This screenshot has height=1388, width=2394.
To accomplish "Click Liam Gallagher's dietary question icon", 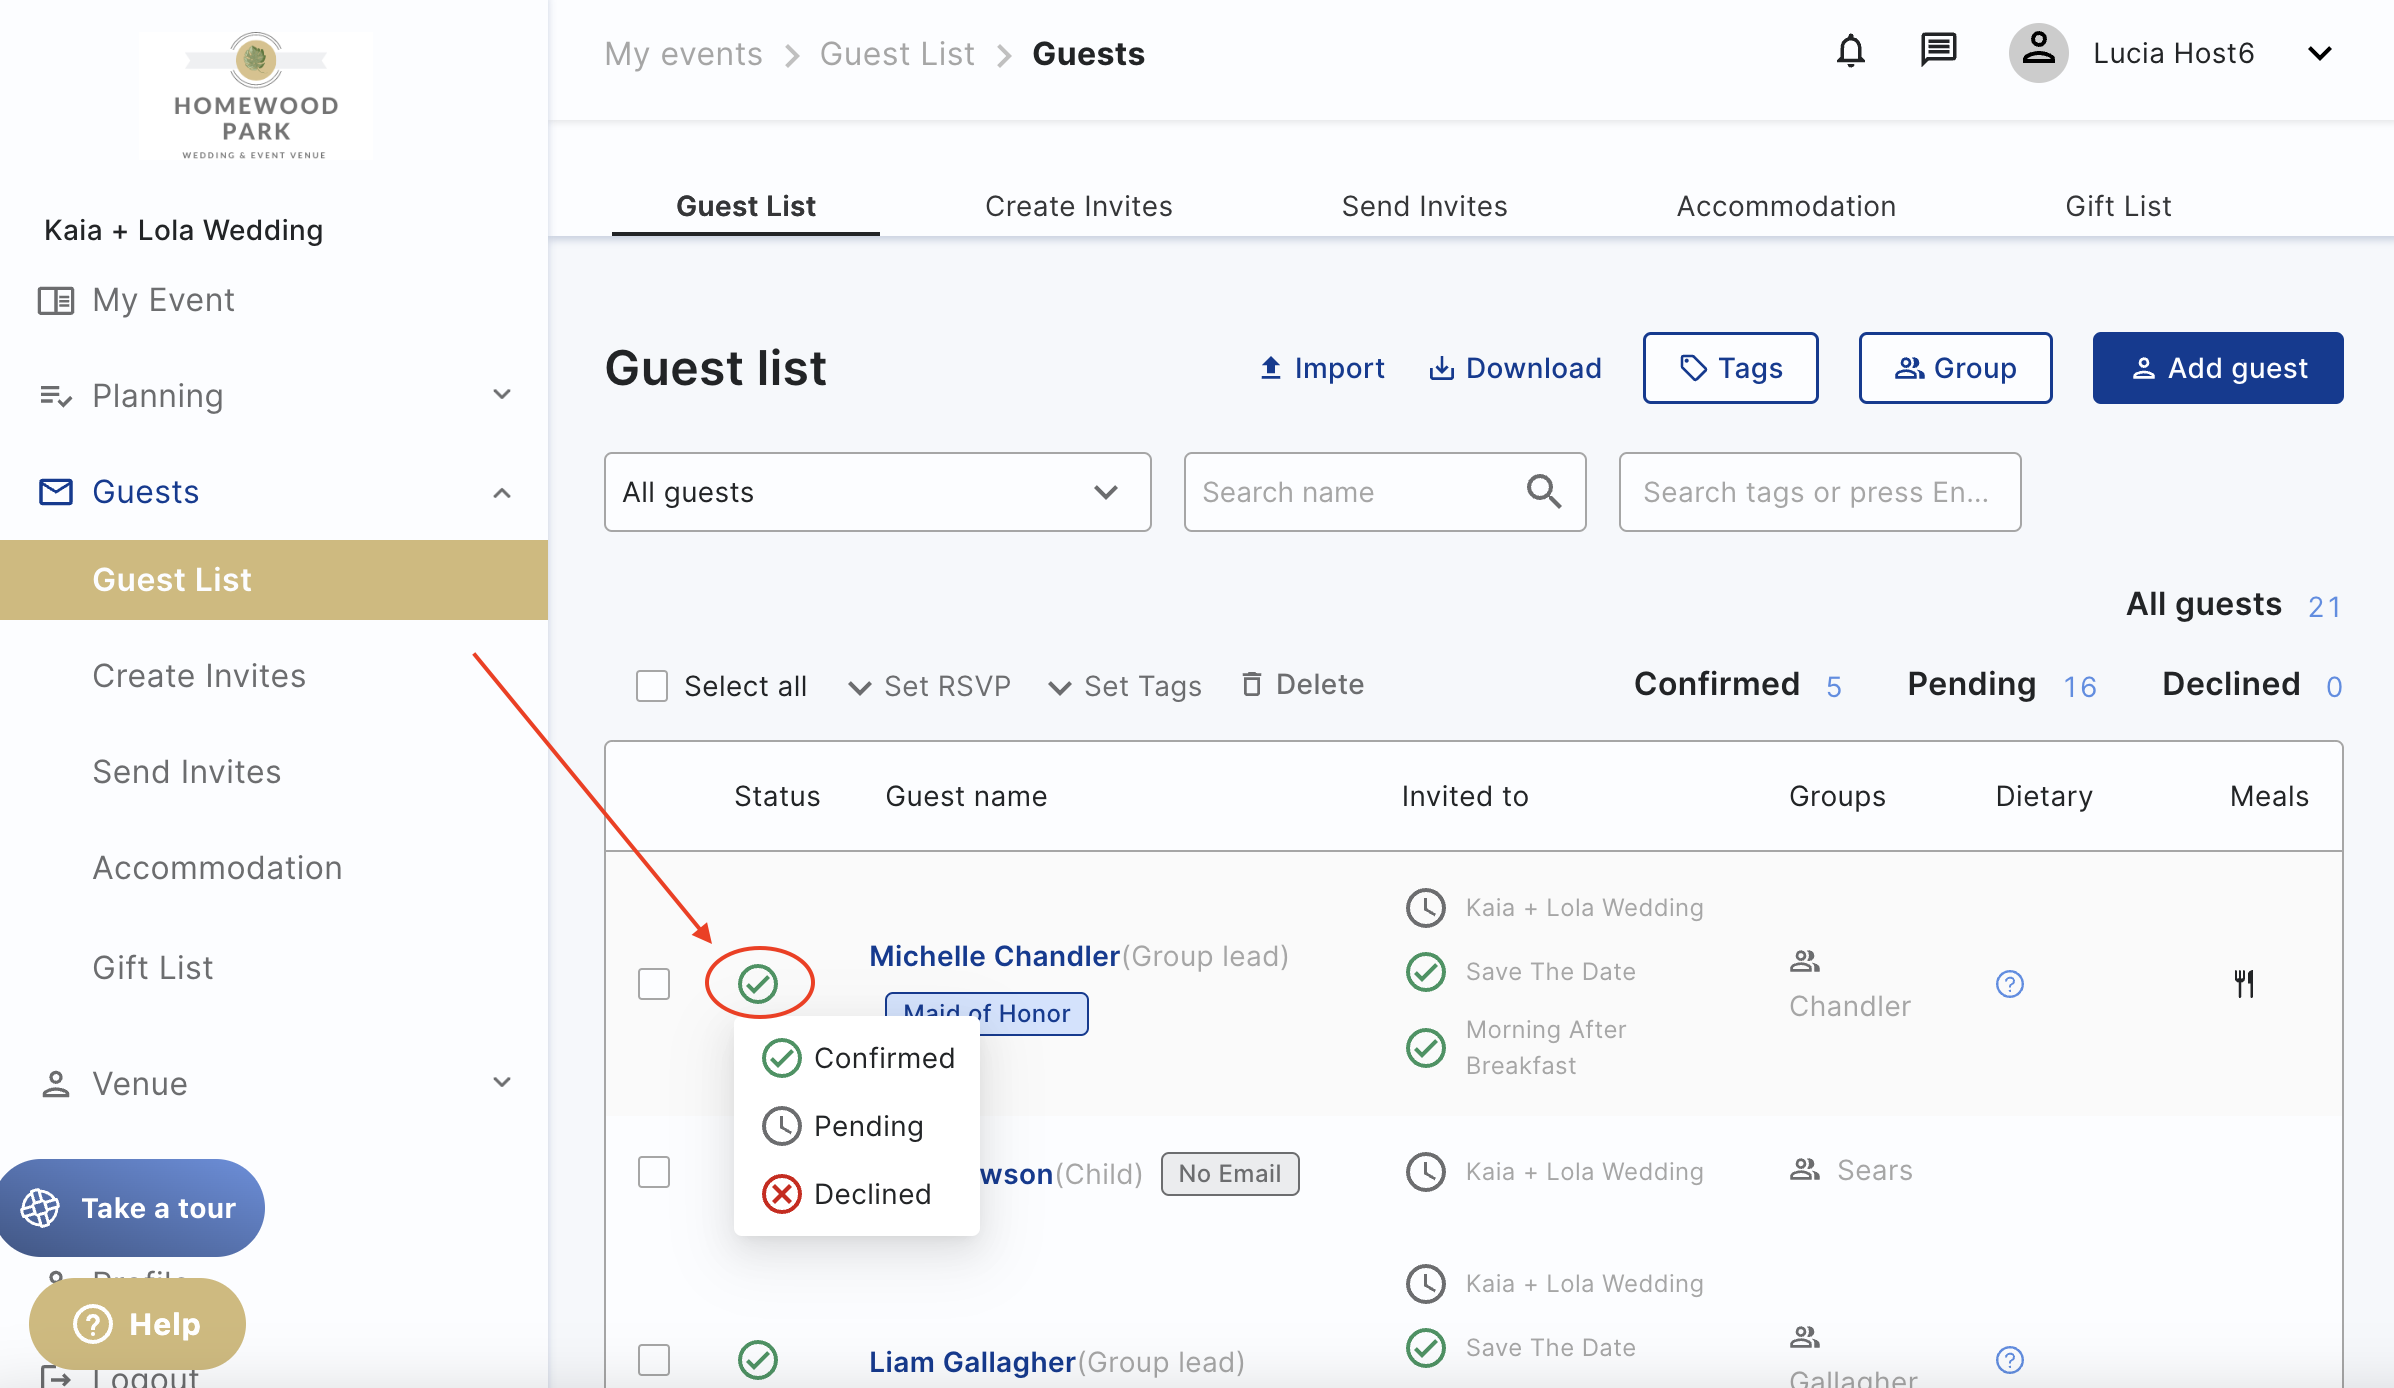I will pos(2009,1360).
